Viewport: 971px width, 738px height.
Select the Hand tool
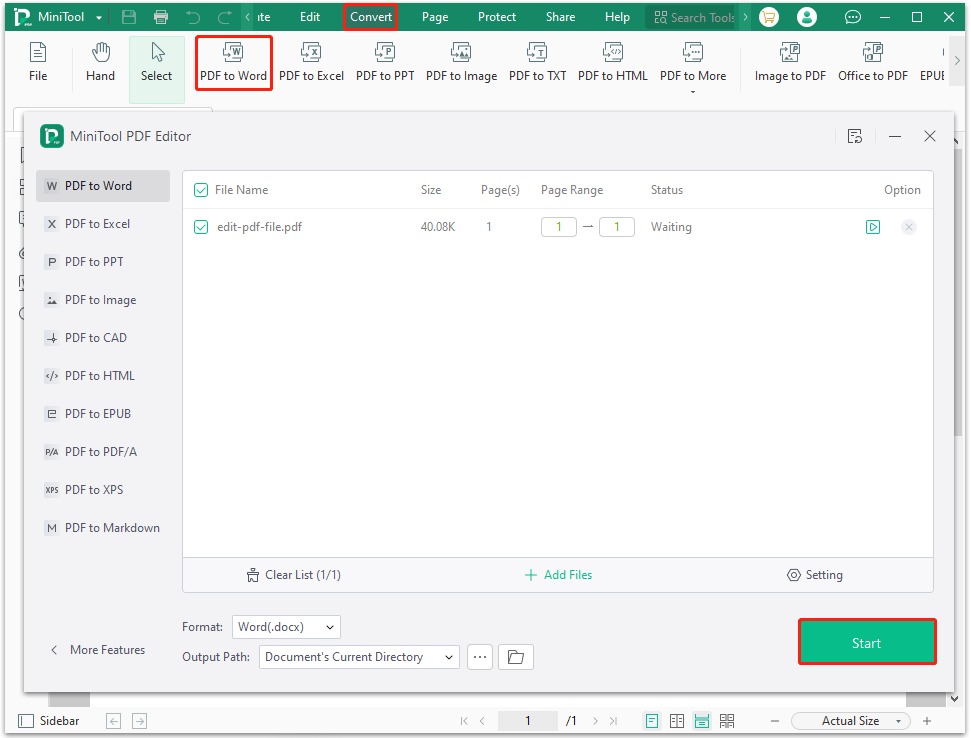pos(100,63)
